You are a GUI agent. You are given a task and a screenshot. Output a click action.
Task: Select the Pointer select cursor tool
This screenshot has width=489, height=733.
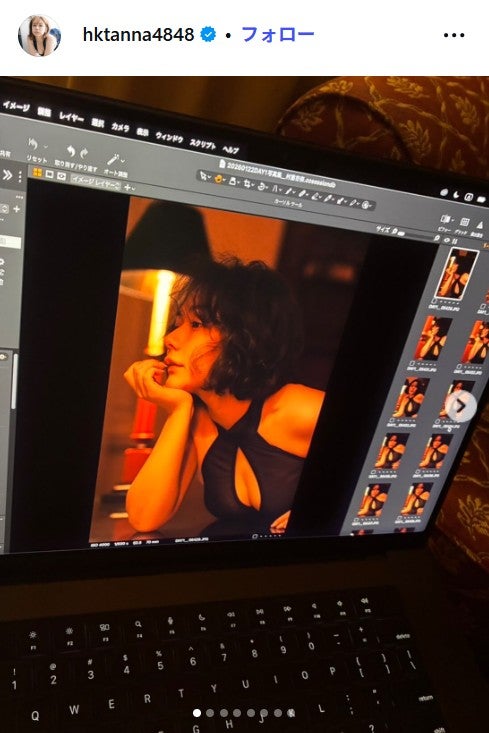coord(203,175)
